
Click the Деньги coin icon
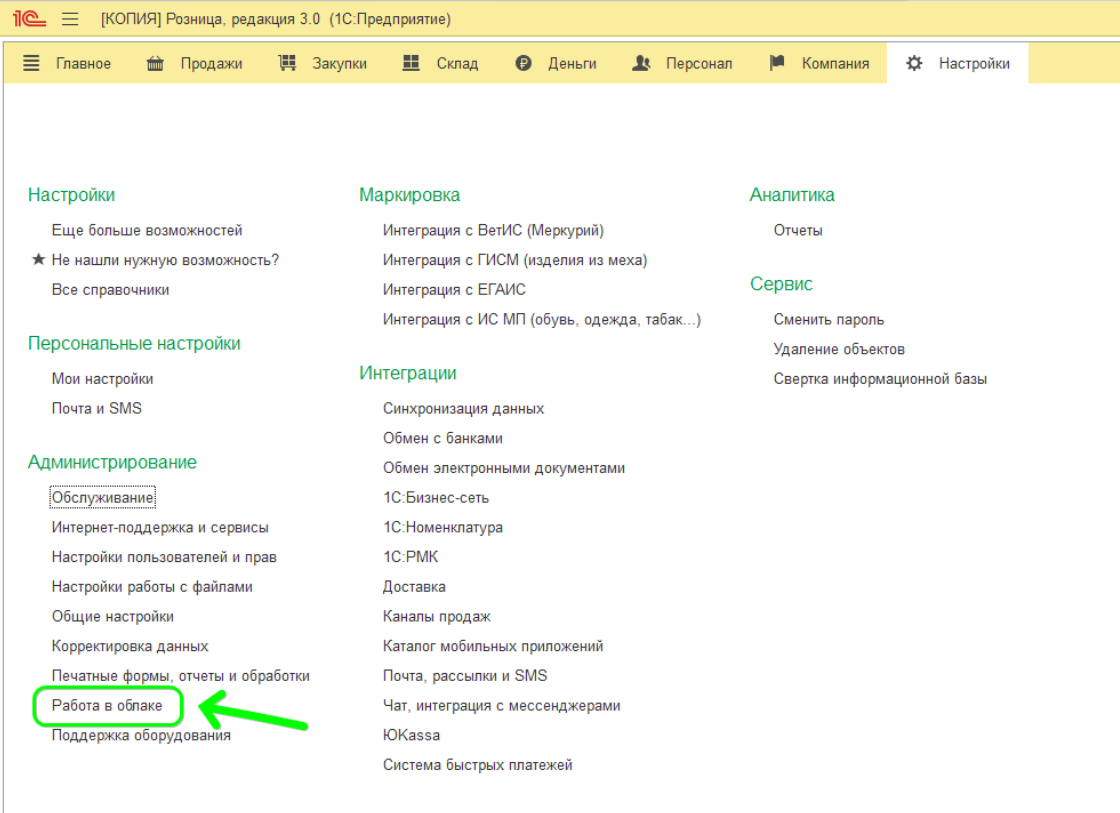click(524, 64)
